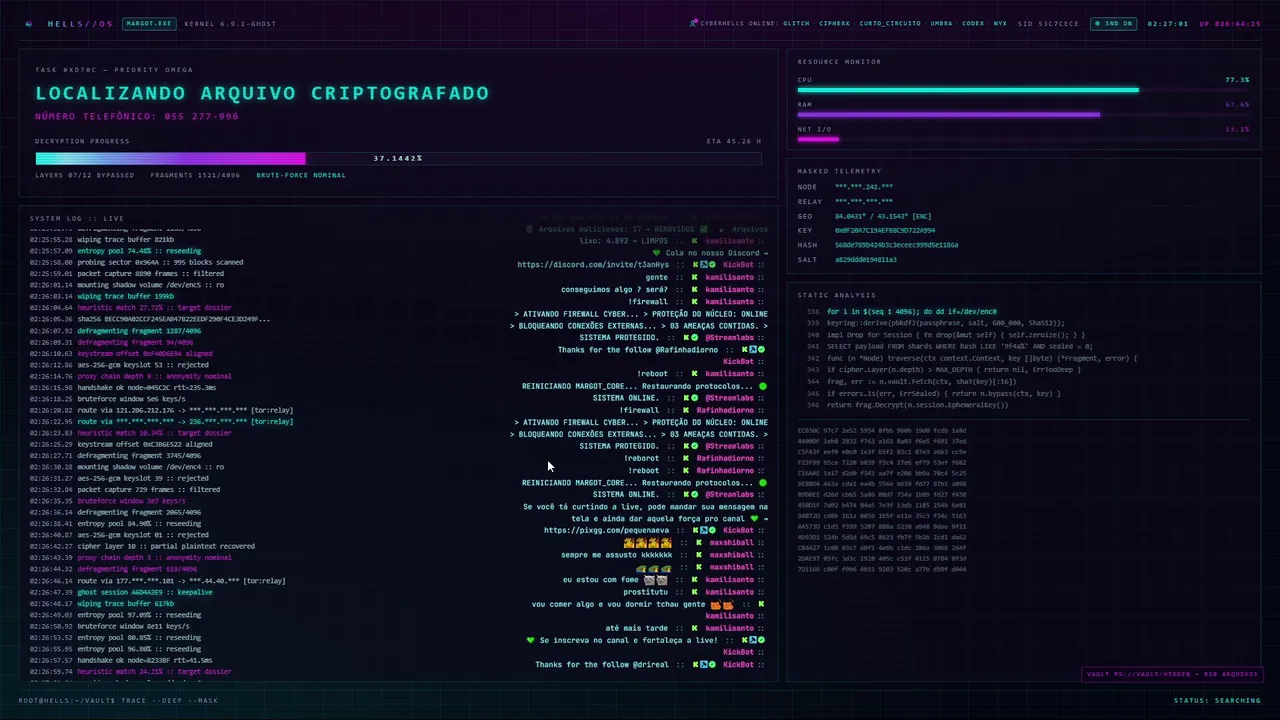Click the BRUTE-FORCE NOMINAL status
Image resolution: width=1280 pixels, height=720 pixels.
301,175
